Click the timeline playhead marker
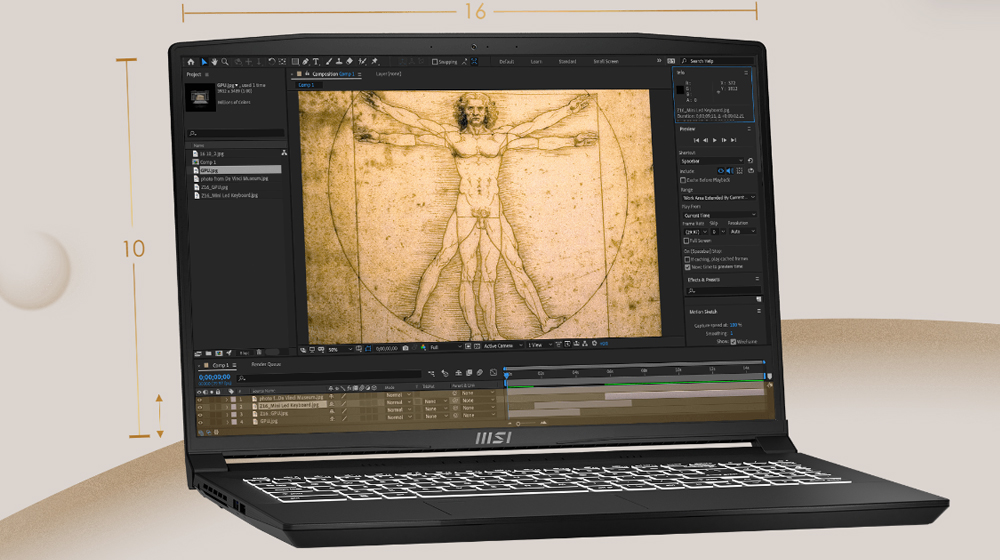 [506, 375]
